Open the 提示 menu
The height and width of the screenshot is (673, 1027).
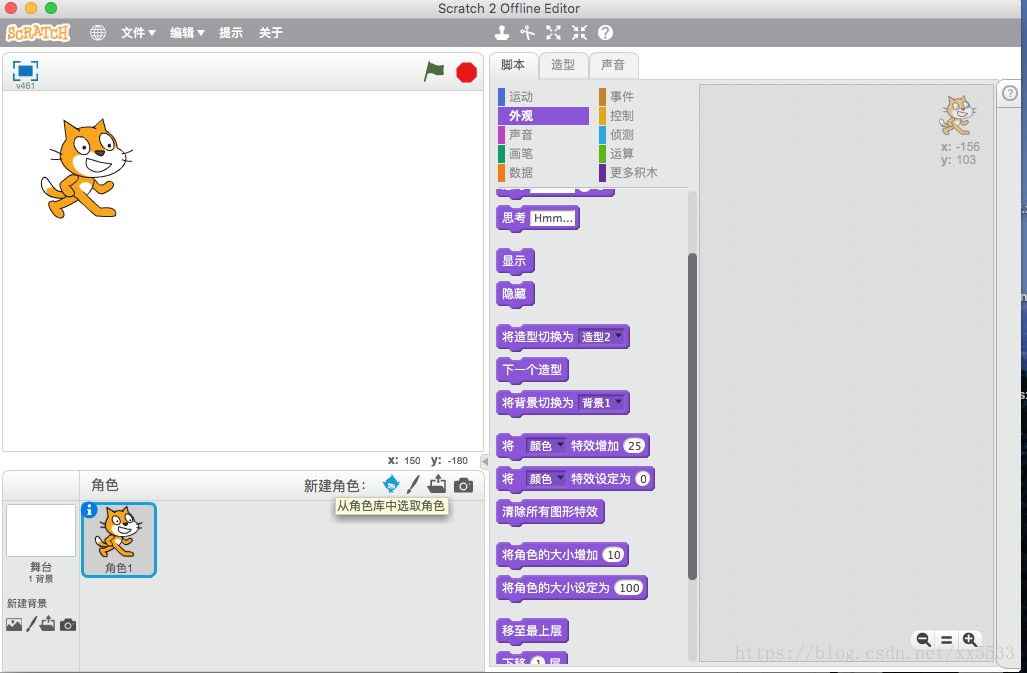[x=231, y=32]
